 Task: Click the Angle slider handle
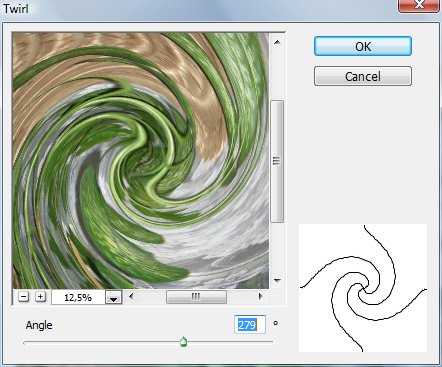(x=183, y=342)
